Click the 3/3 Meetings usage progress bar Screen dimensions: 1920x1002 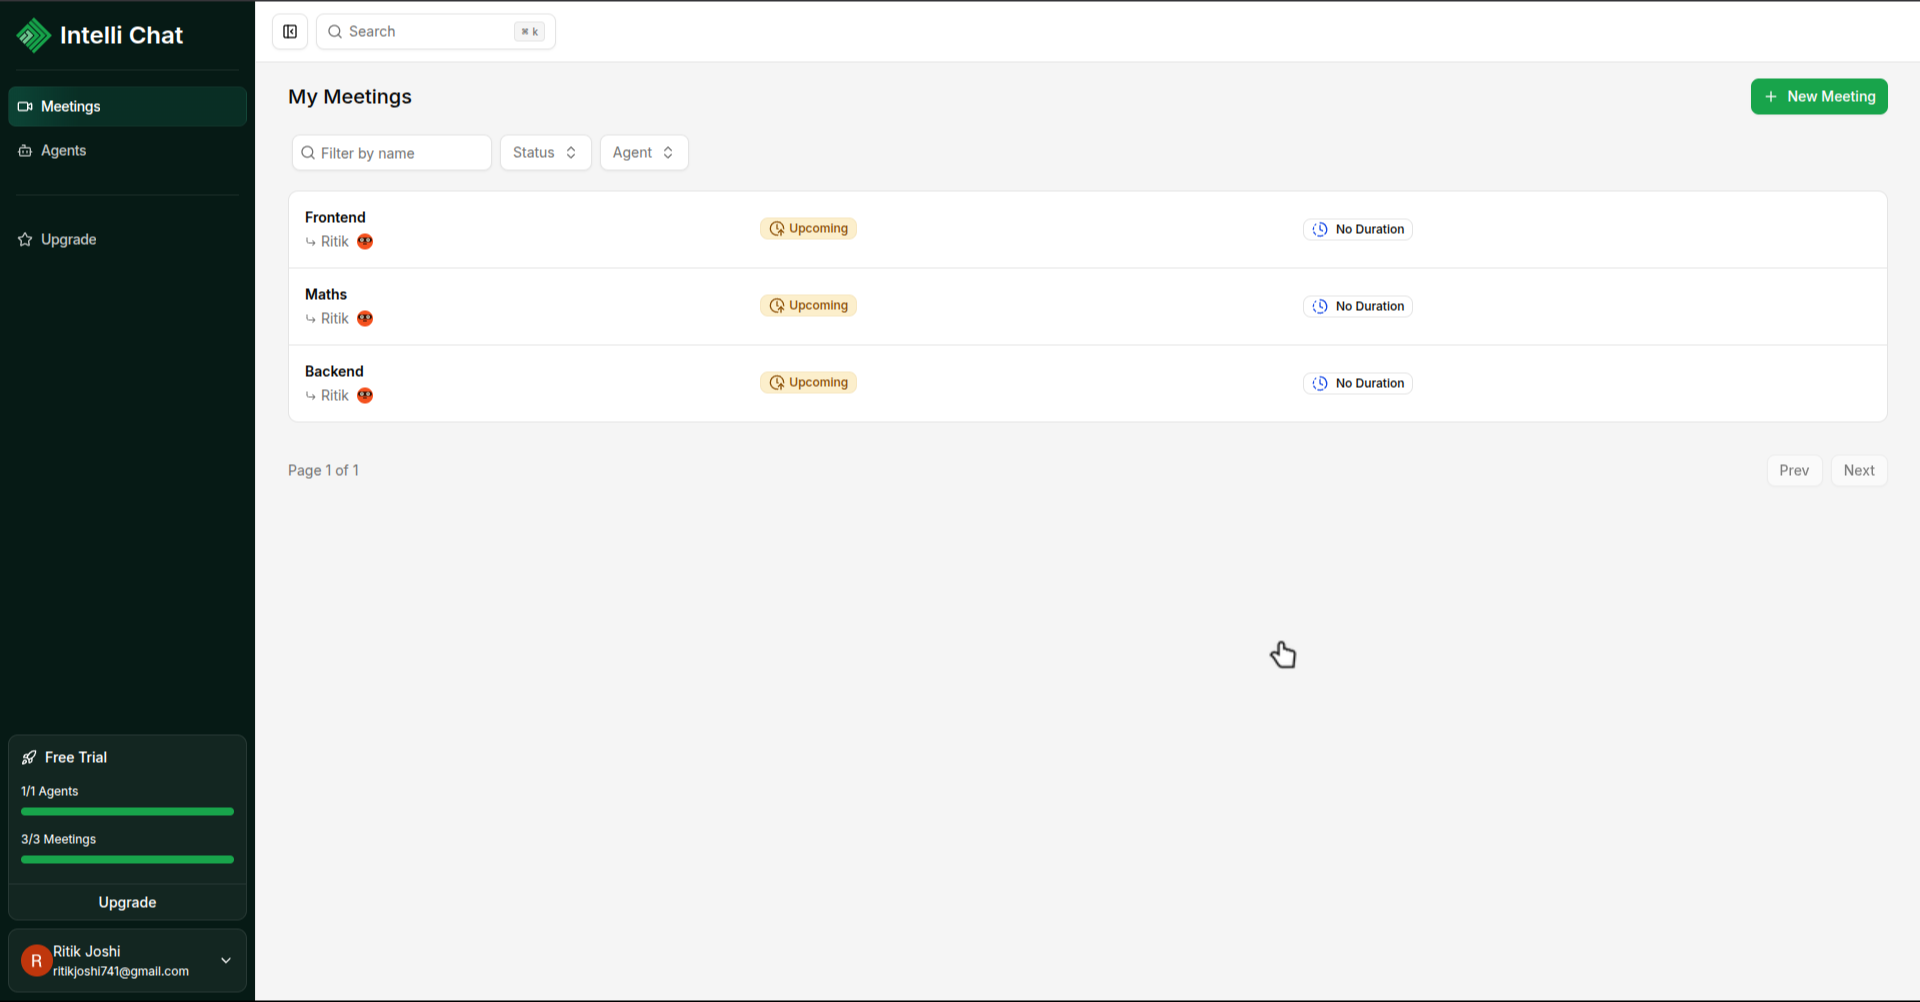click(127, 860)
